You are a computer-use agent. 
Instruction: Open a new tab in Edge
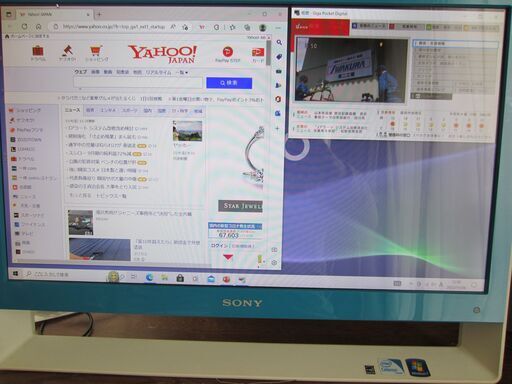click(99, 14)
